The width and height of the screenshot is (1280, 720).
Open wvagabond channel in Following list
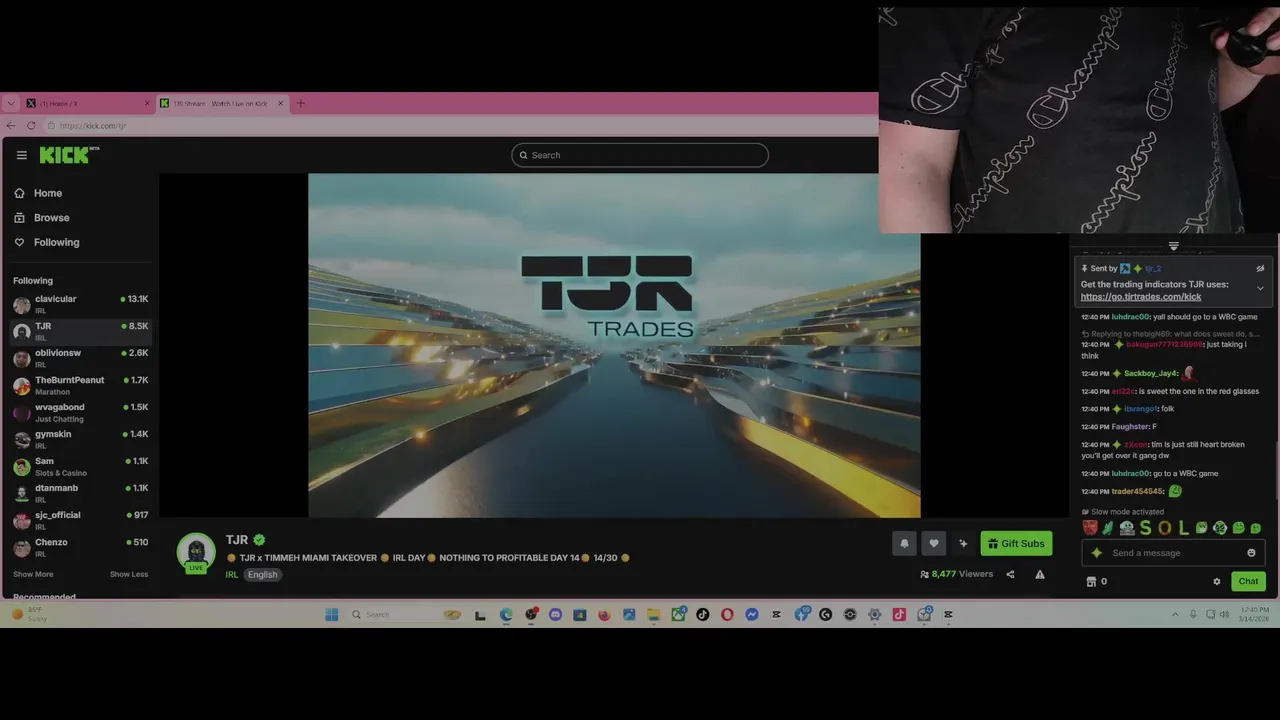(x=80, y=412)
